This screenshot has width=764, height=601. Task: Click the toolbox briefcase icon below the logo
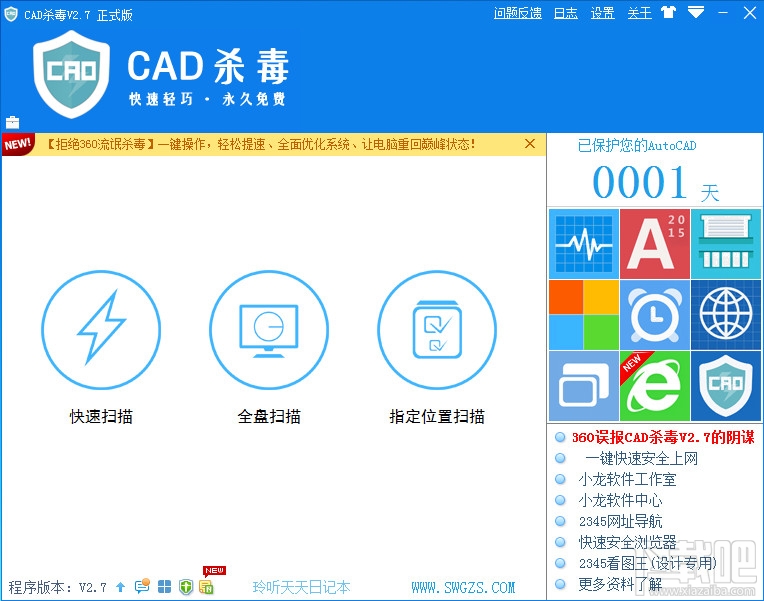pyautogui.click(x=12, y=122)
